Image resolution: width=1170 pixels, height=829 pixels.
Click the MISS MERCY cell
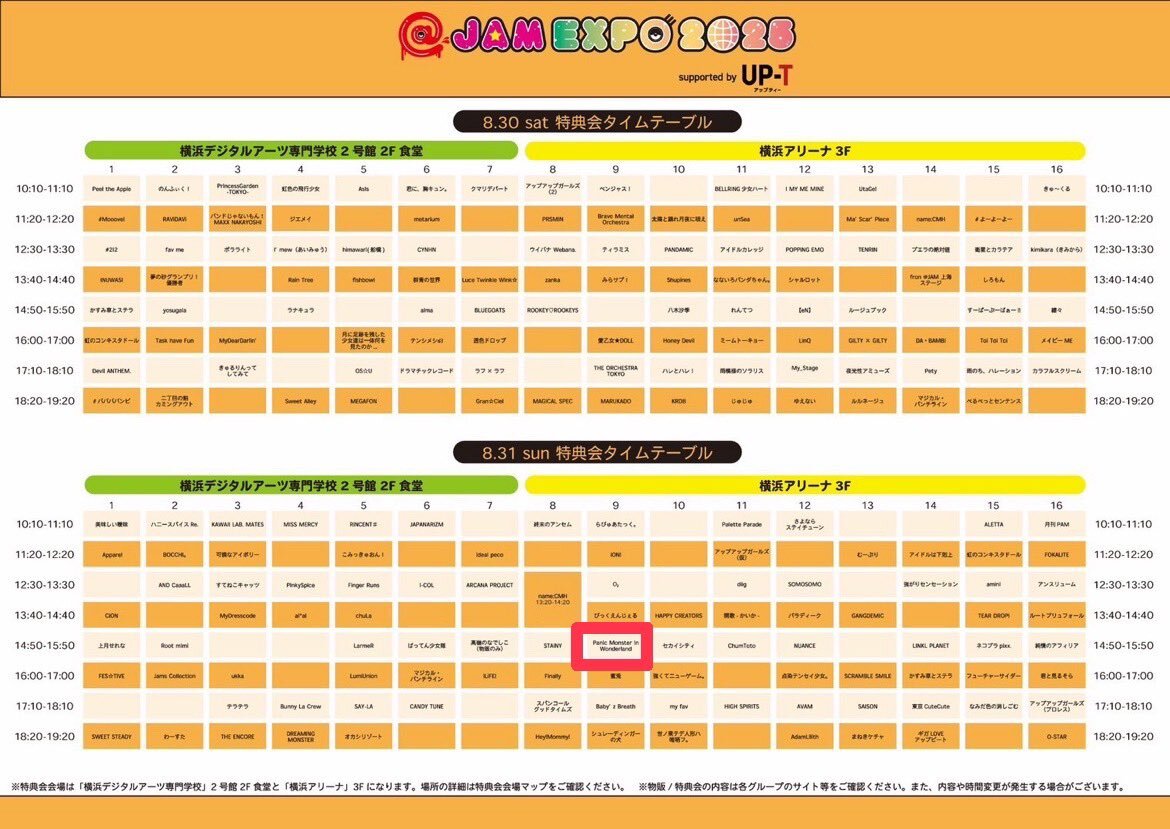pos(301,525)
